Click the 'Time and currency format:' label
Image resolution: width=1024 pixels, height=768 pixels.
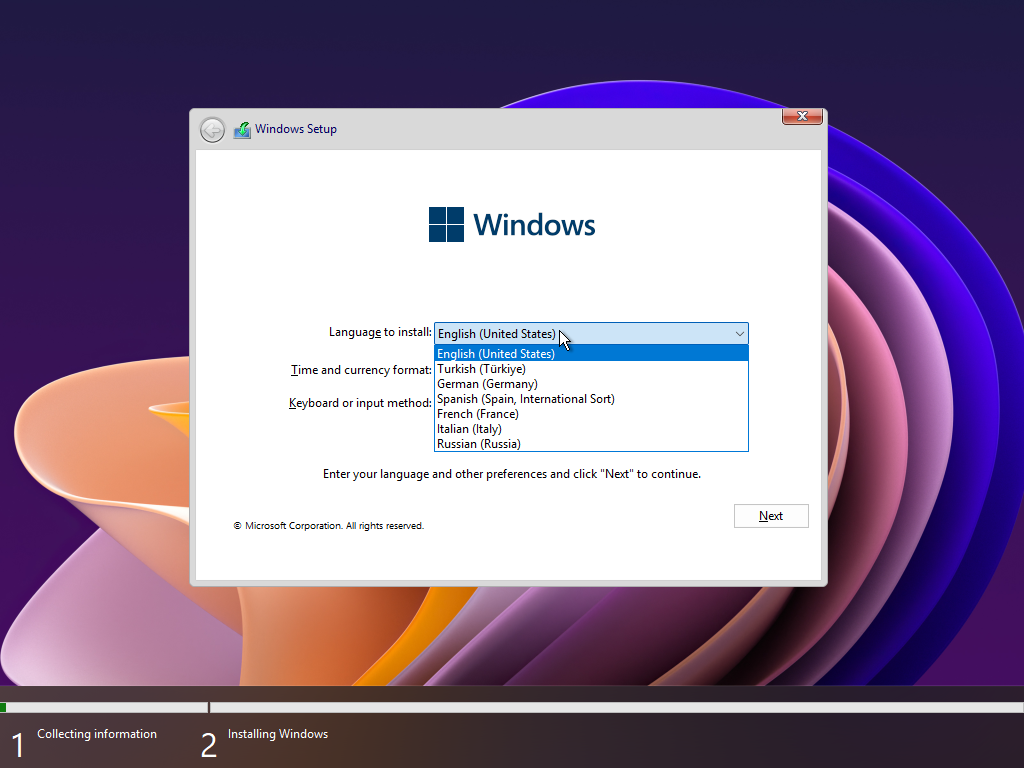click(361, 370)
